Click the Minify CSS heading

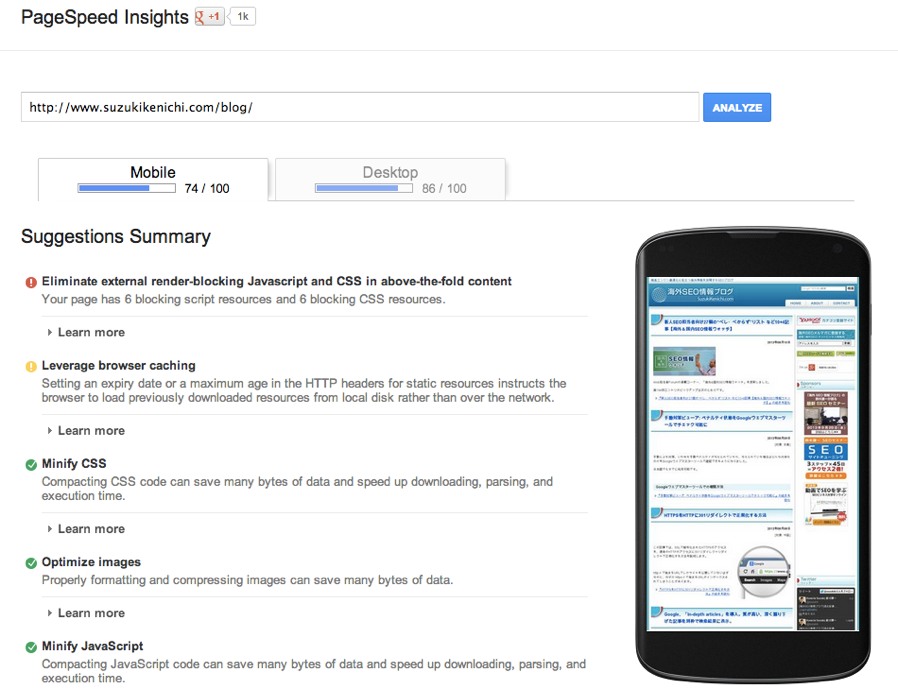click(74, 463)
